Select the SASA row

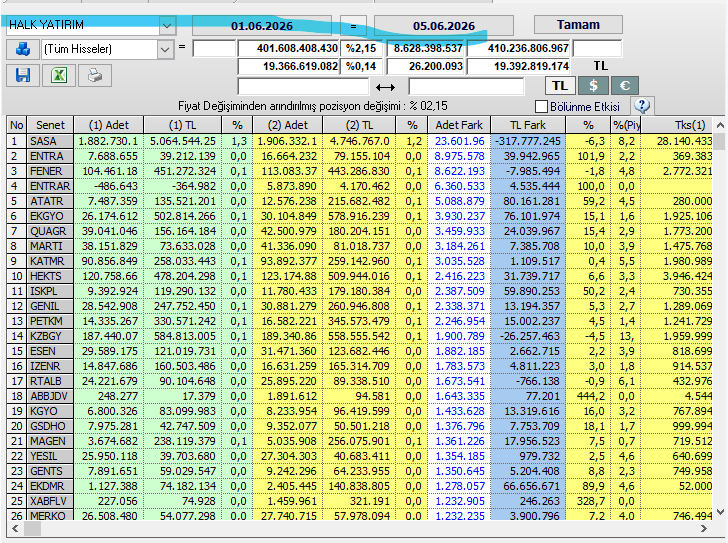click(359, 141)
